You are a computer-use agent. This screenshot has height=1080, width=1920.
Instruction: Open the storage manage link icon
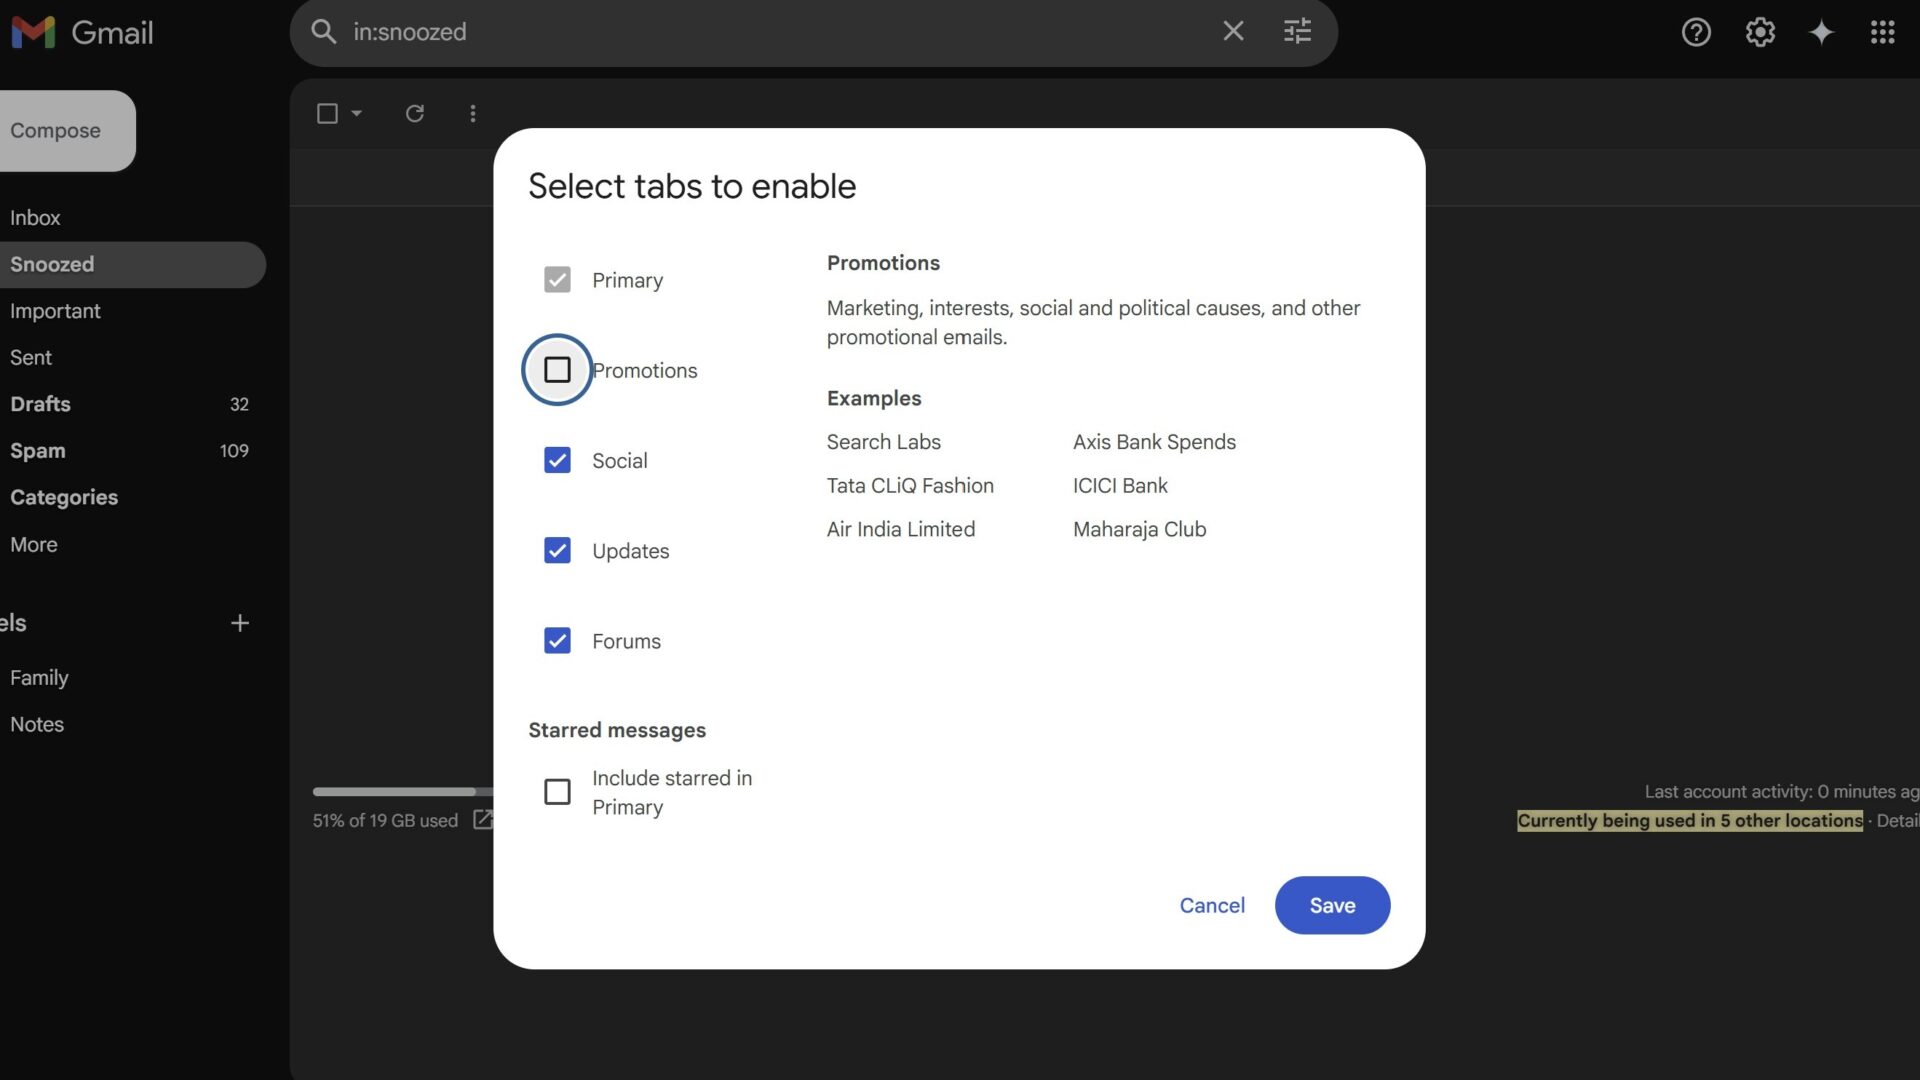[482, 820]
